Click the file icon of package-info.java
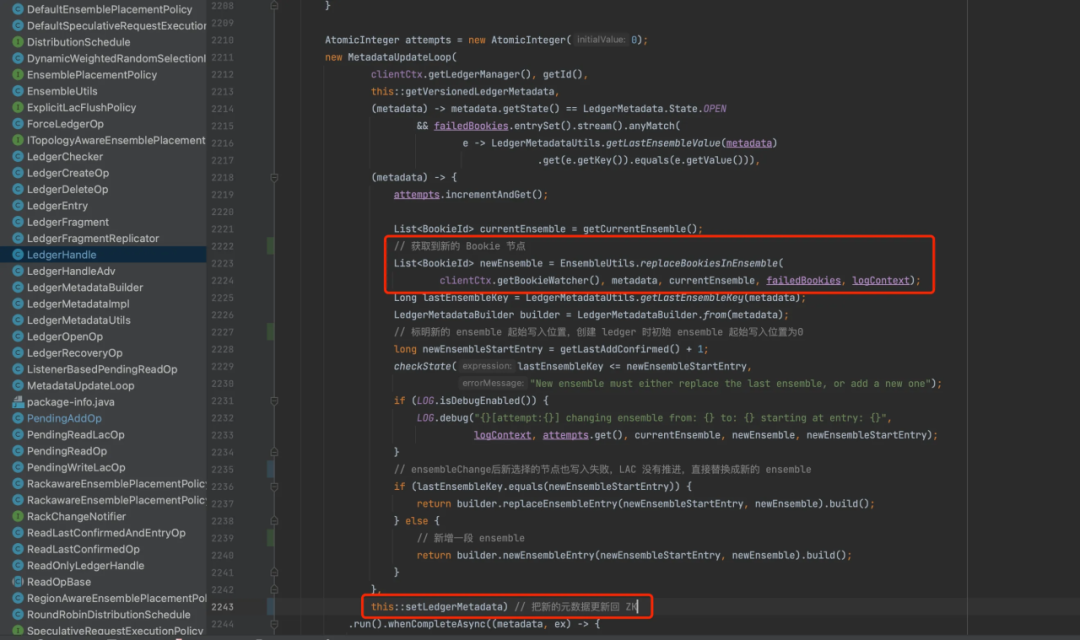 (18, 402)
